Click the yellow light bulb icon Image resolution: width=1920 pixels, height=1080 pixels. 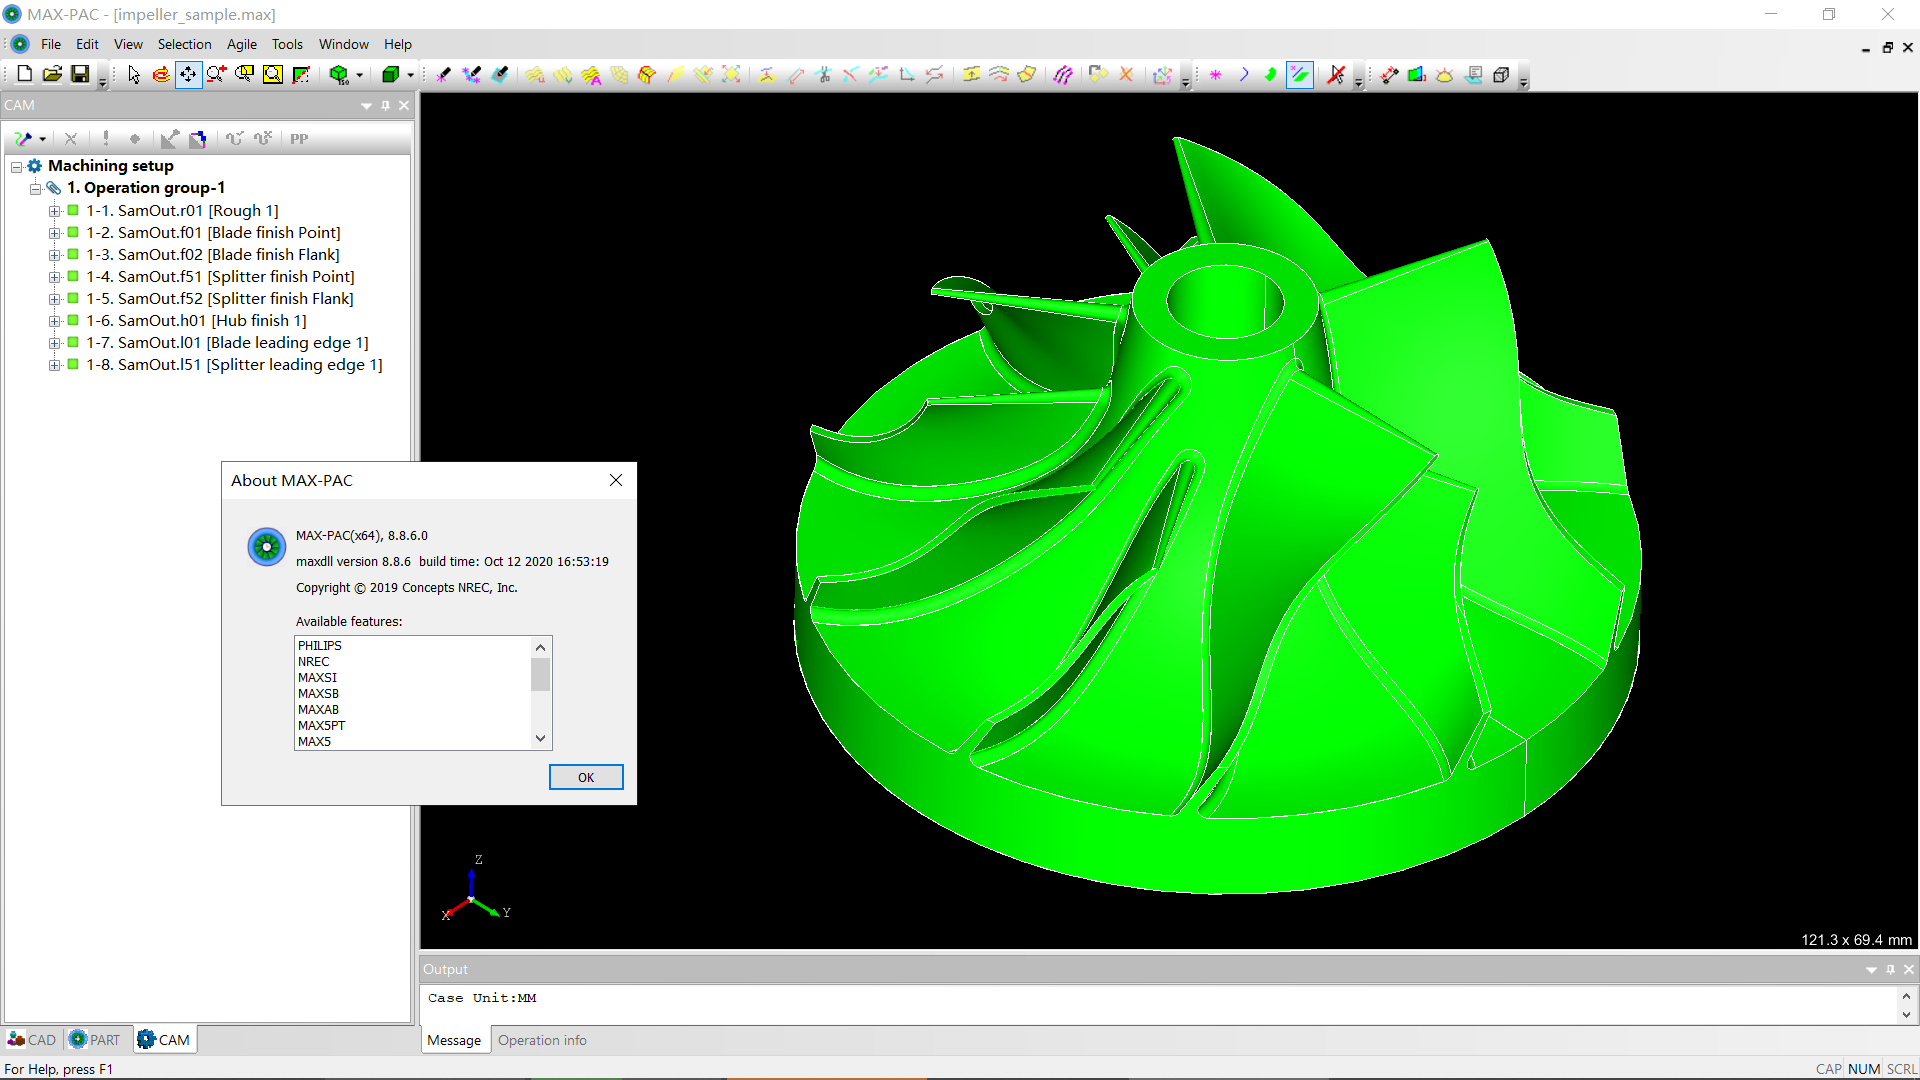[x=1445, y=75]
